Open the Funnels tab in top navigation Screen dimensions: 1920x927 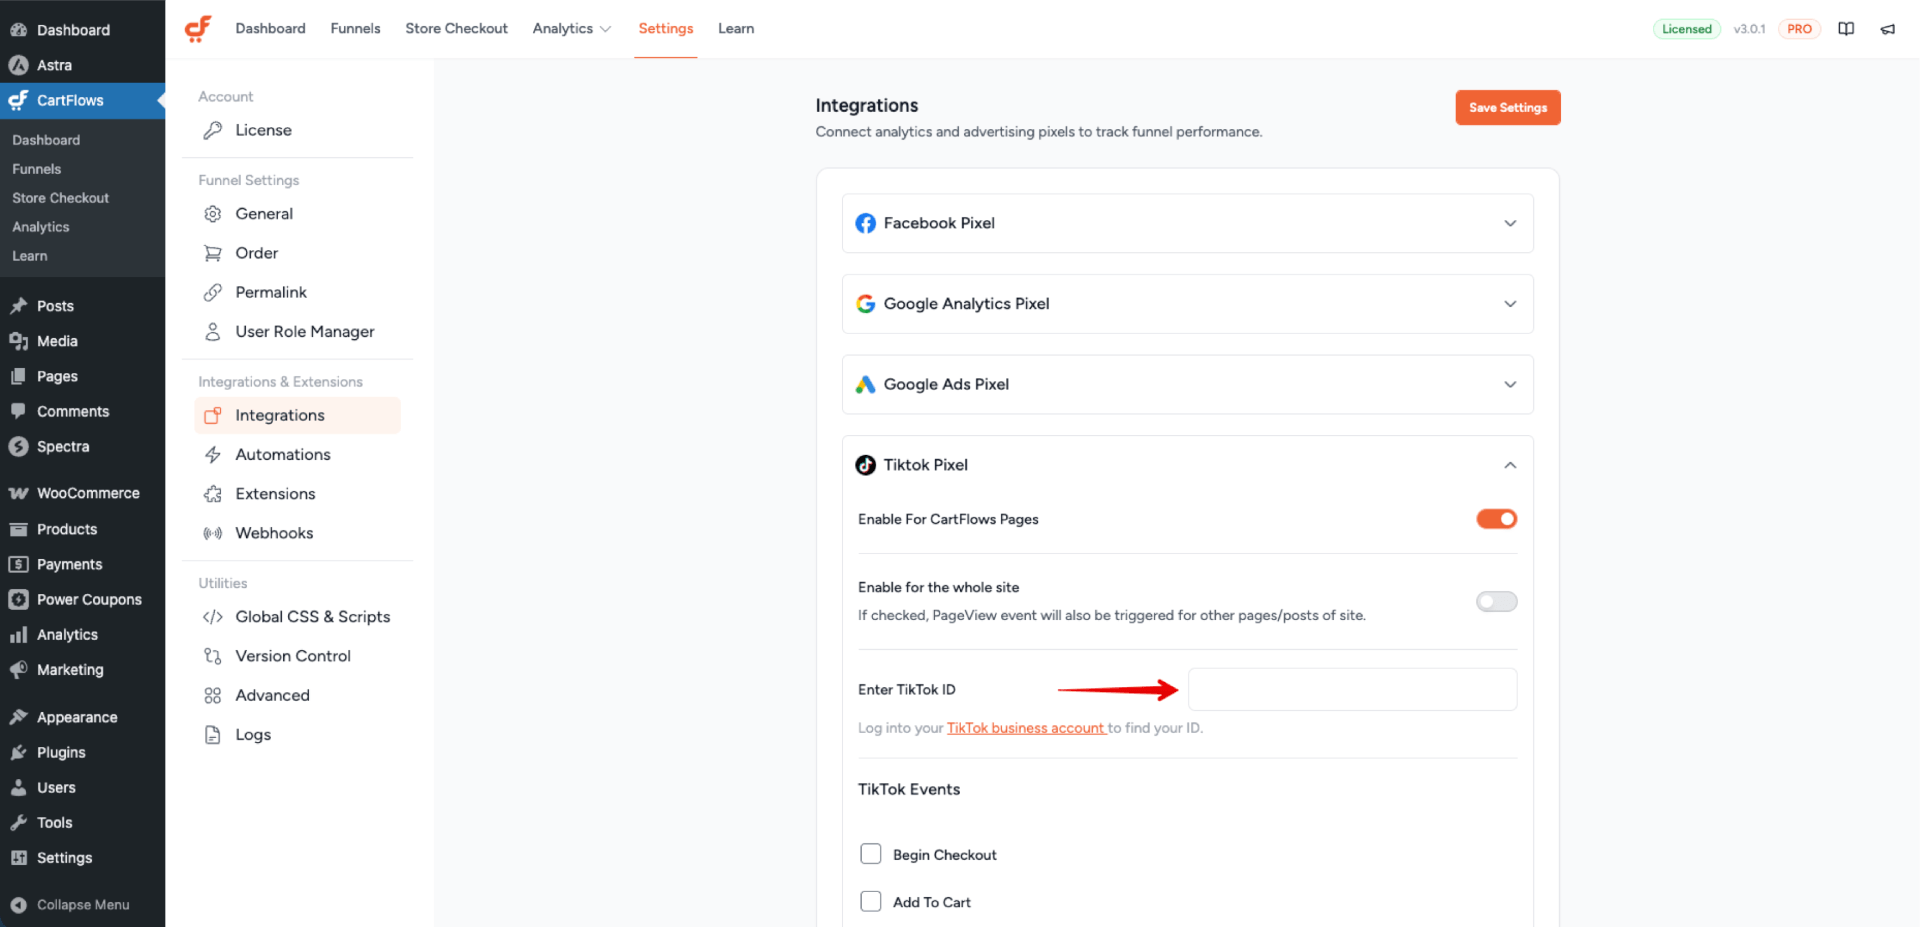pyautogui.click(x=355, y=28)
